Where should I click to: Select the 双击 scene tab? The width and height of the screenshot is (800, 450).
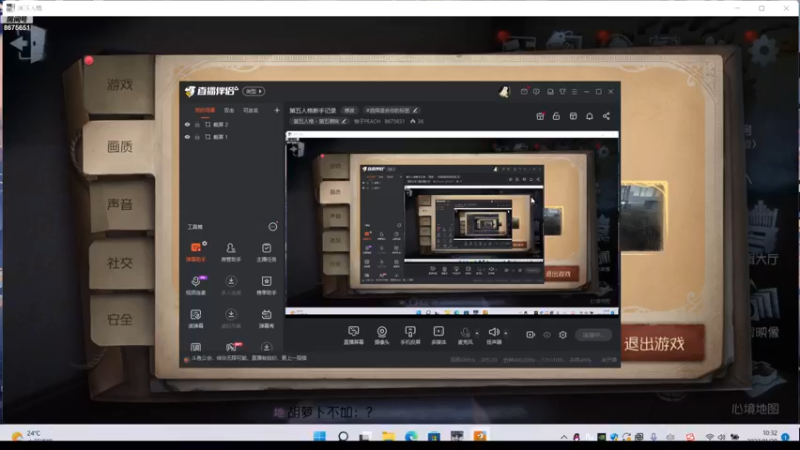[229, 110]
